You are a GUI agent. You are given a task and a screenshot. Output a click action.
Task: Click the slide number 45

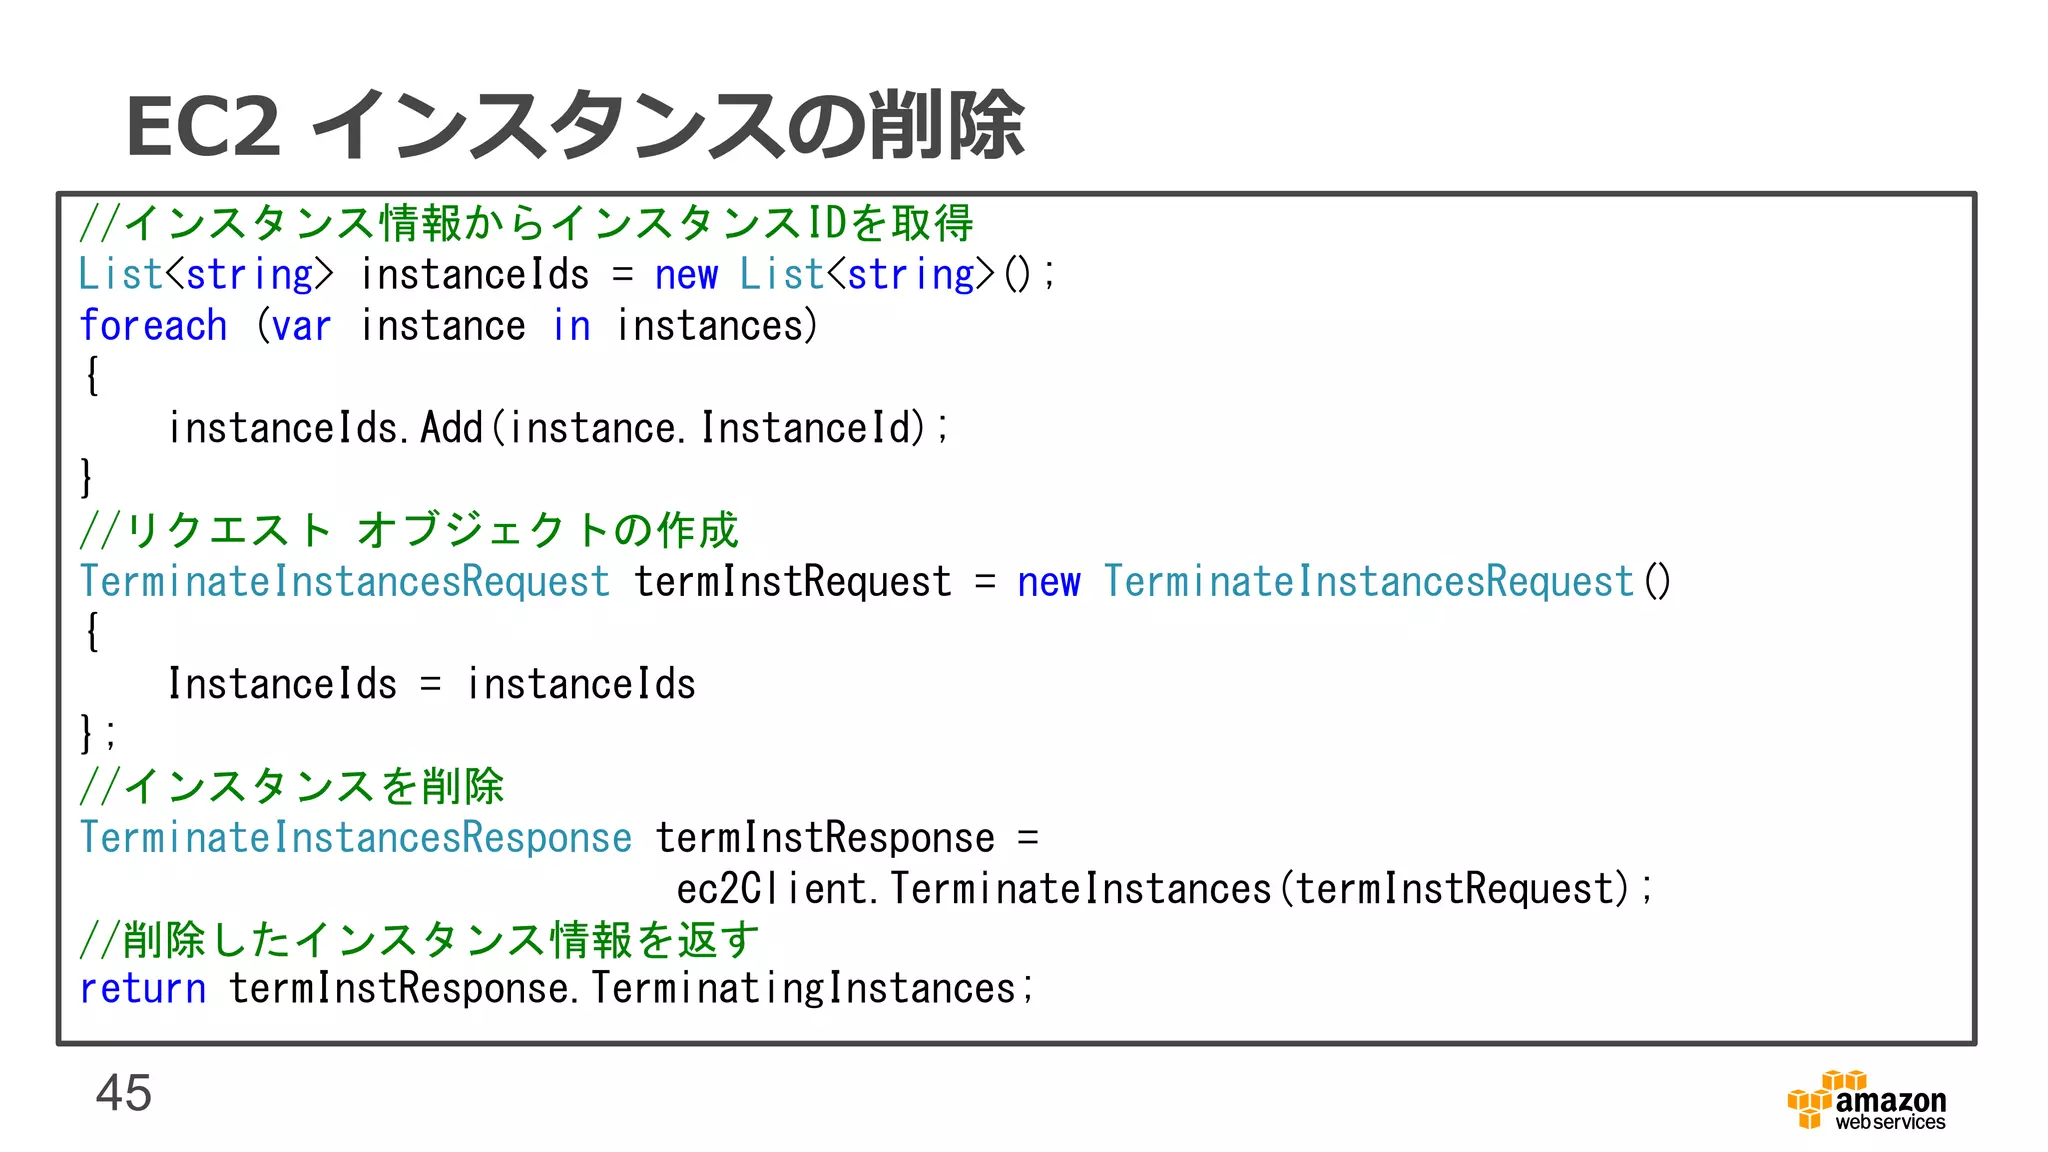tap(124, 1092)
